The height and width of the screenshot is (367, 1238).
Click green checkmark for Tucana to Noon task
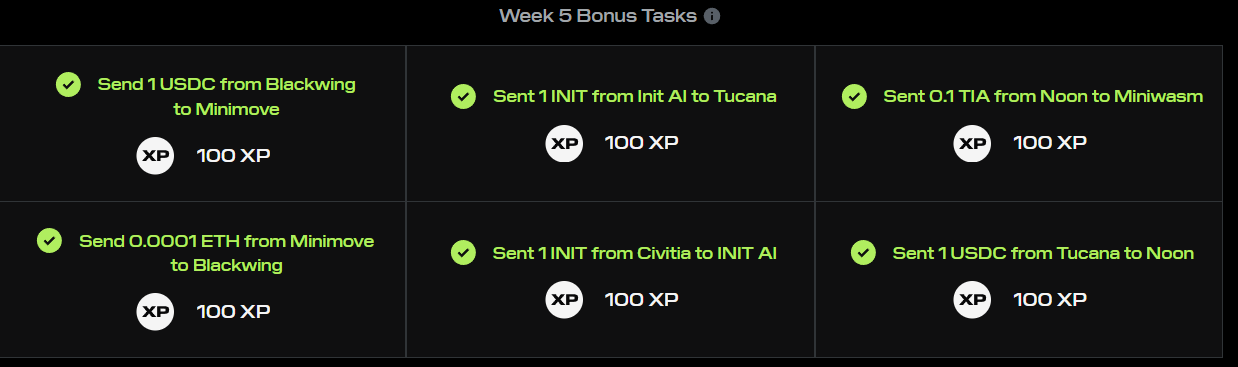point(863,252)
